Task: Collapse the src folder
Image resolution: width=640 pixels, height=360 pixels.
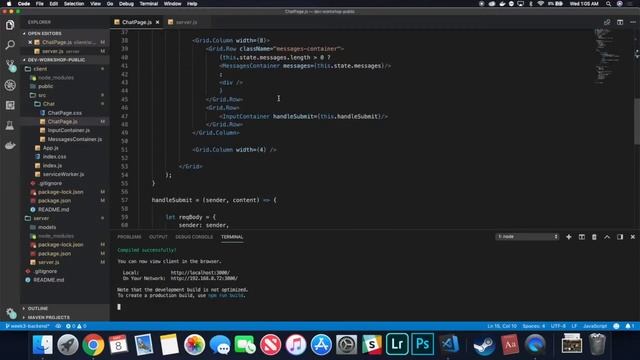Action: (42, 95)
